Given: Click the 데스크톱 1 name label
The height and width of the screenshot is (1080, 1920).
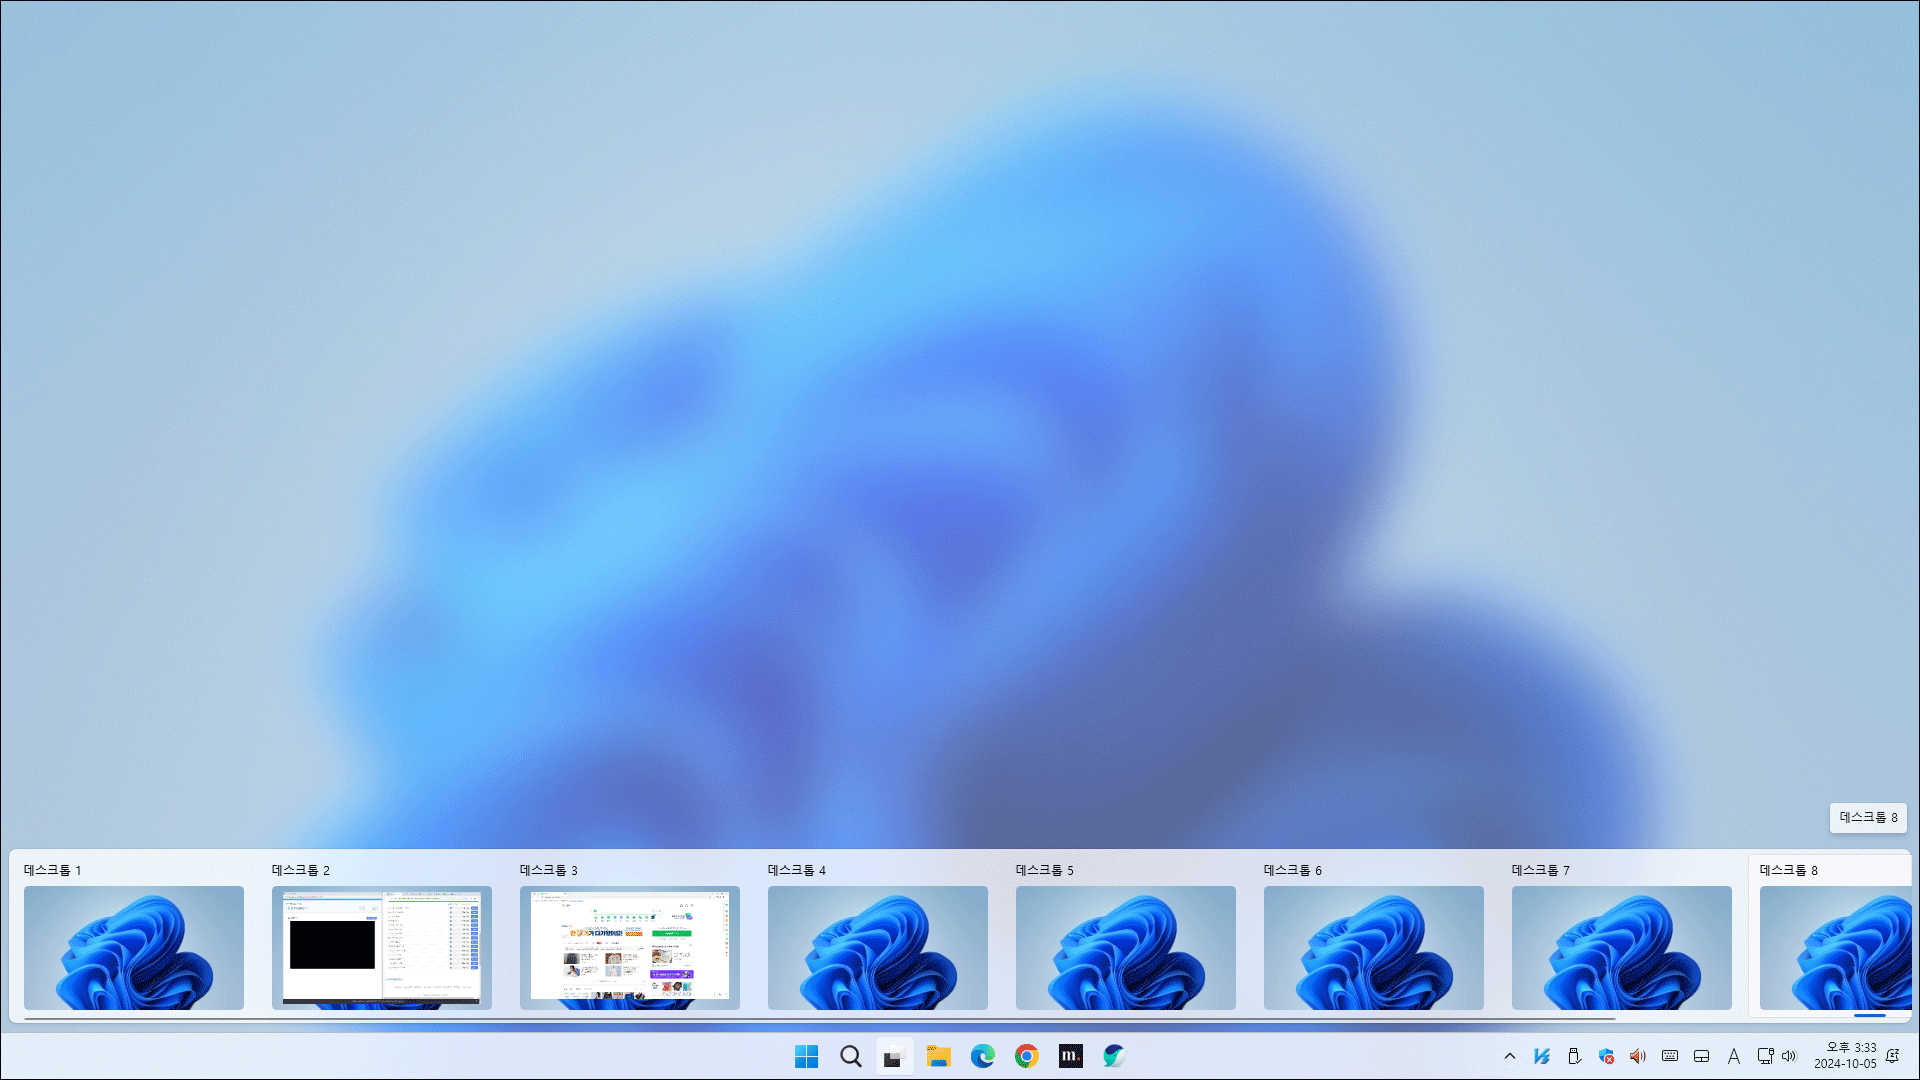Looking at the screenshot, I should pyautogui.click(x=52, y=870).
